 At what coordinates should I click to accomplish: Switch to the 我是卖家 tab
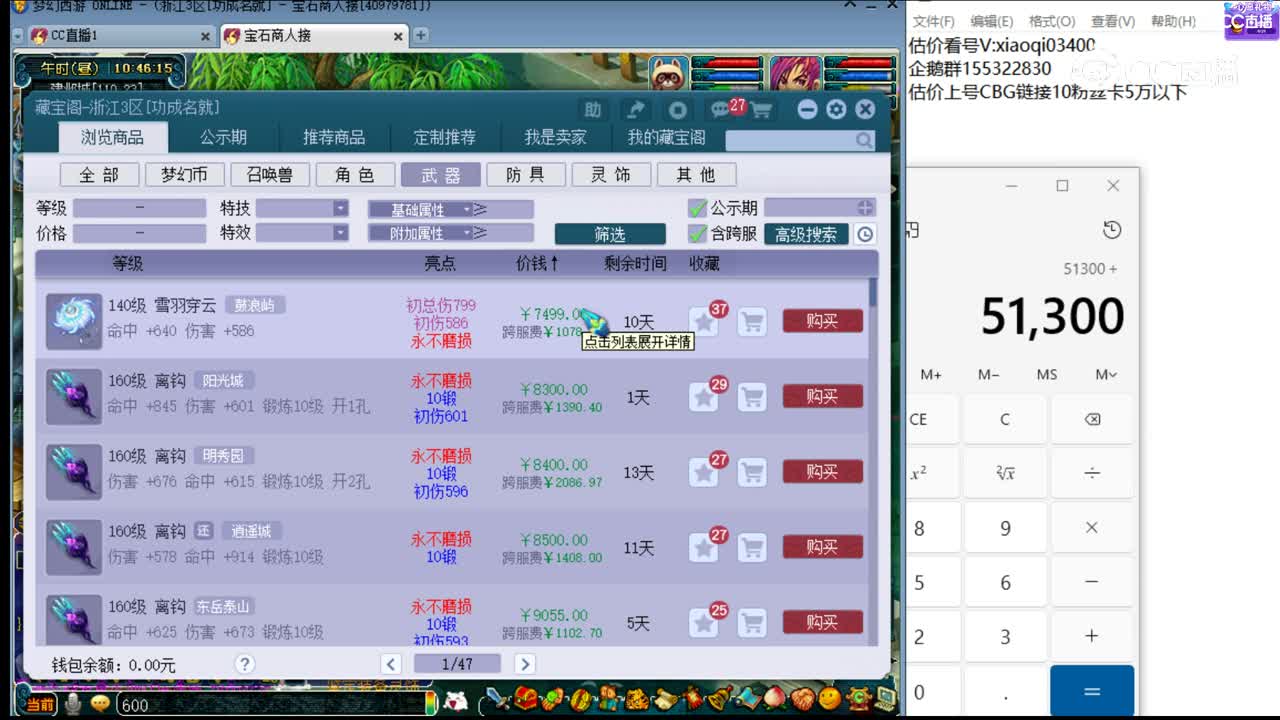click(x=554, y=137)
